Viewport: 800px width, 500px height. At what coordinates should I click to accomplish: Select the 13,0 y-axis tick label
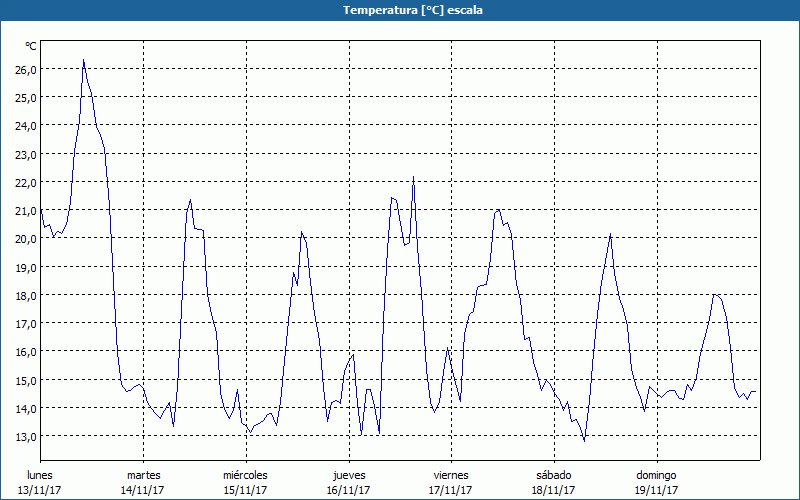[26, 437]
